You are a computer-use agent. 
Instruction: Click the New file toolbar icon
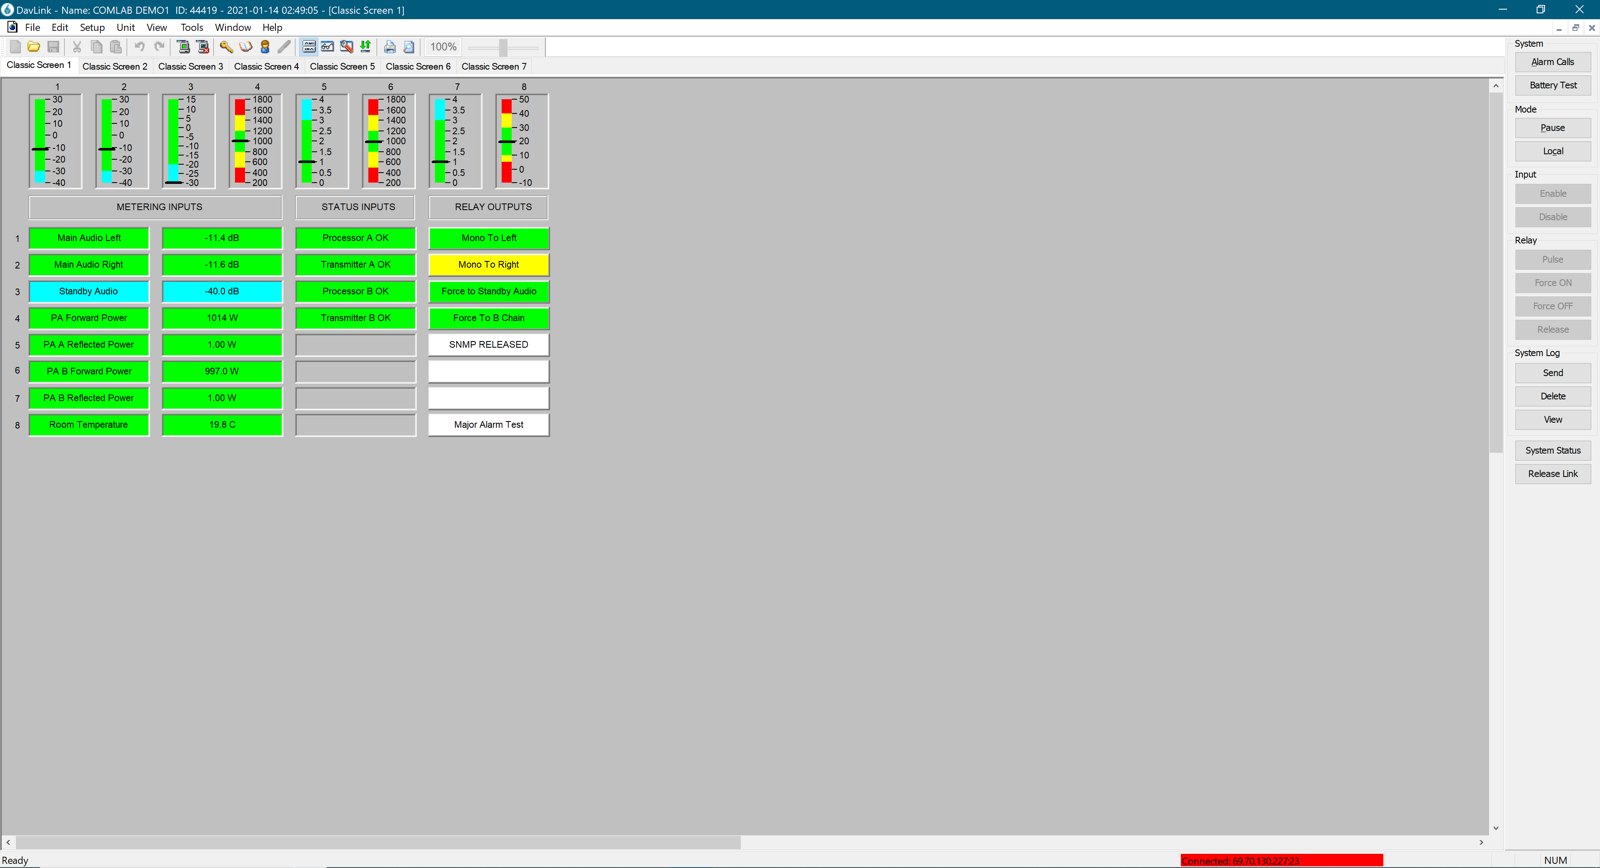tap(15, 47)
